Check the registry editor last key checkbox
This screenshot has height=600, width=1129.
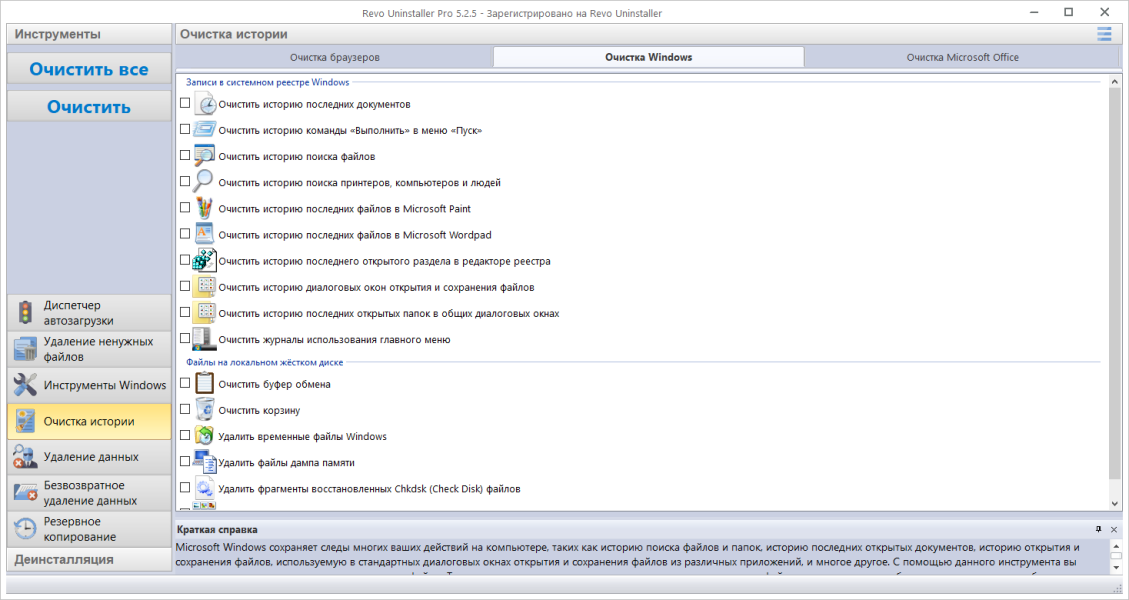point(185,259)
